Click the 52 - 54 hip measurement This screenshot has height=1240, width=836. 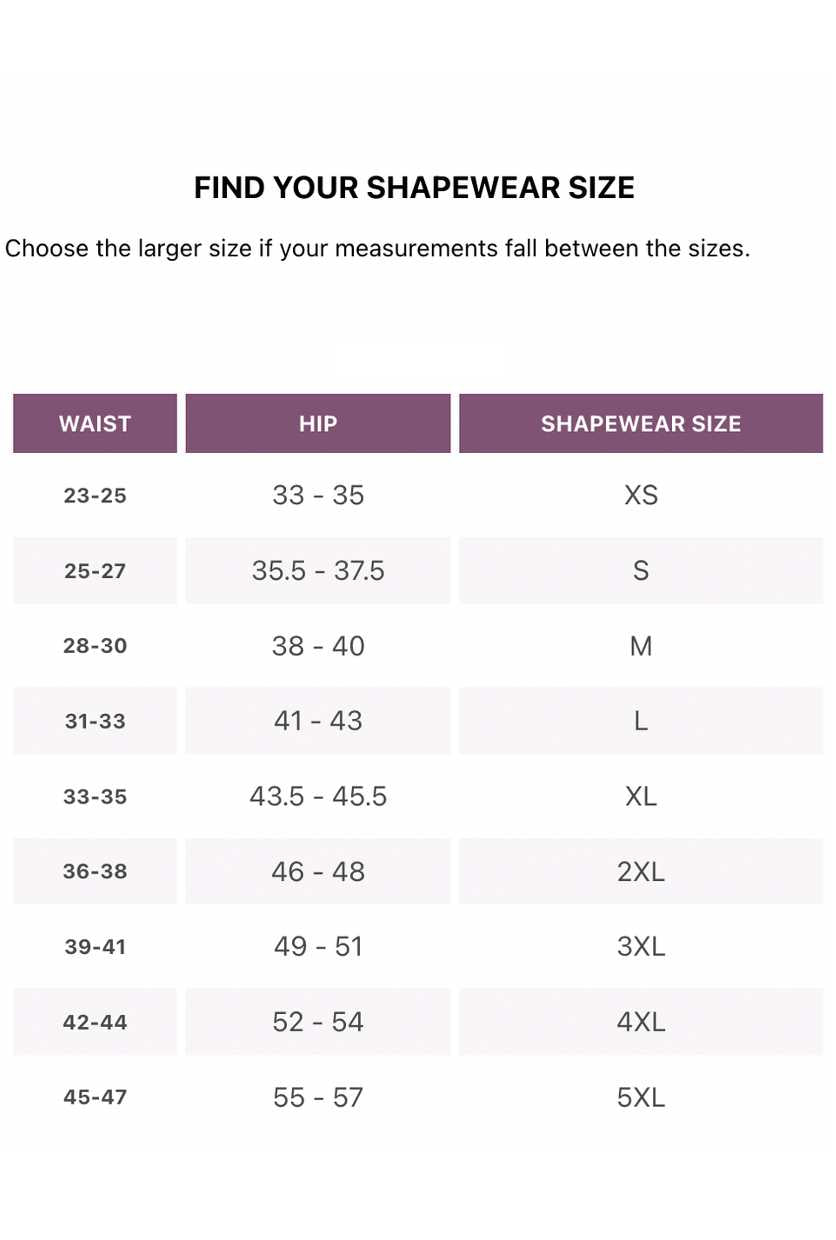pos(318,1022)
